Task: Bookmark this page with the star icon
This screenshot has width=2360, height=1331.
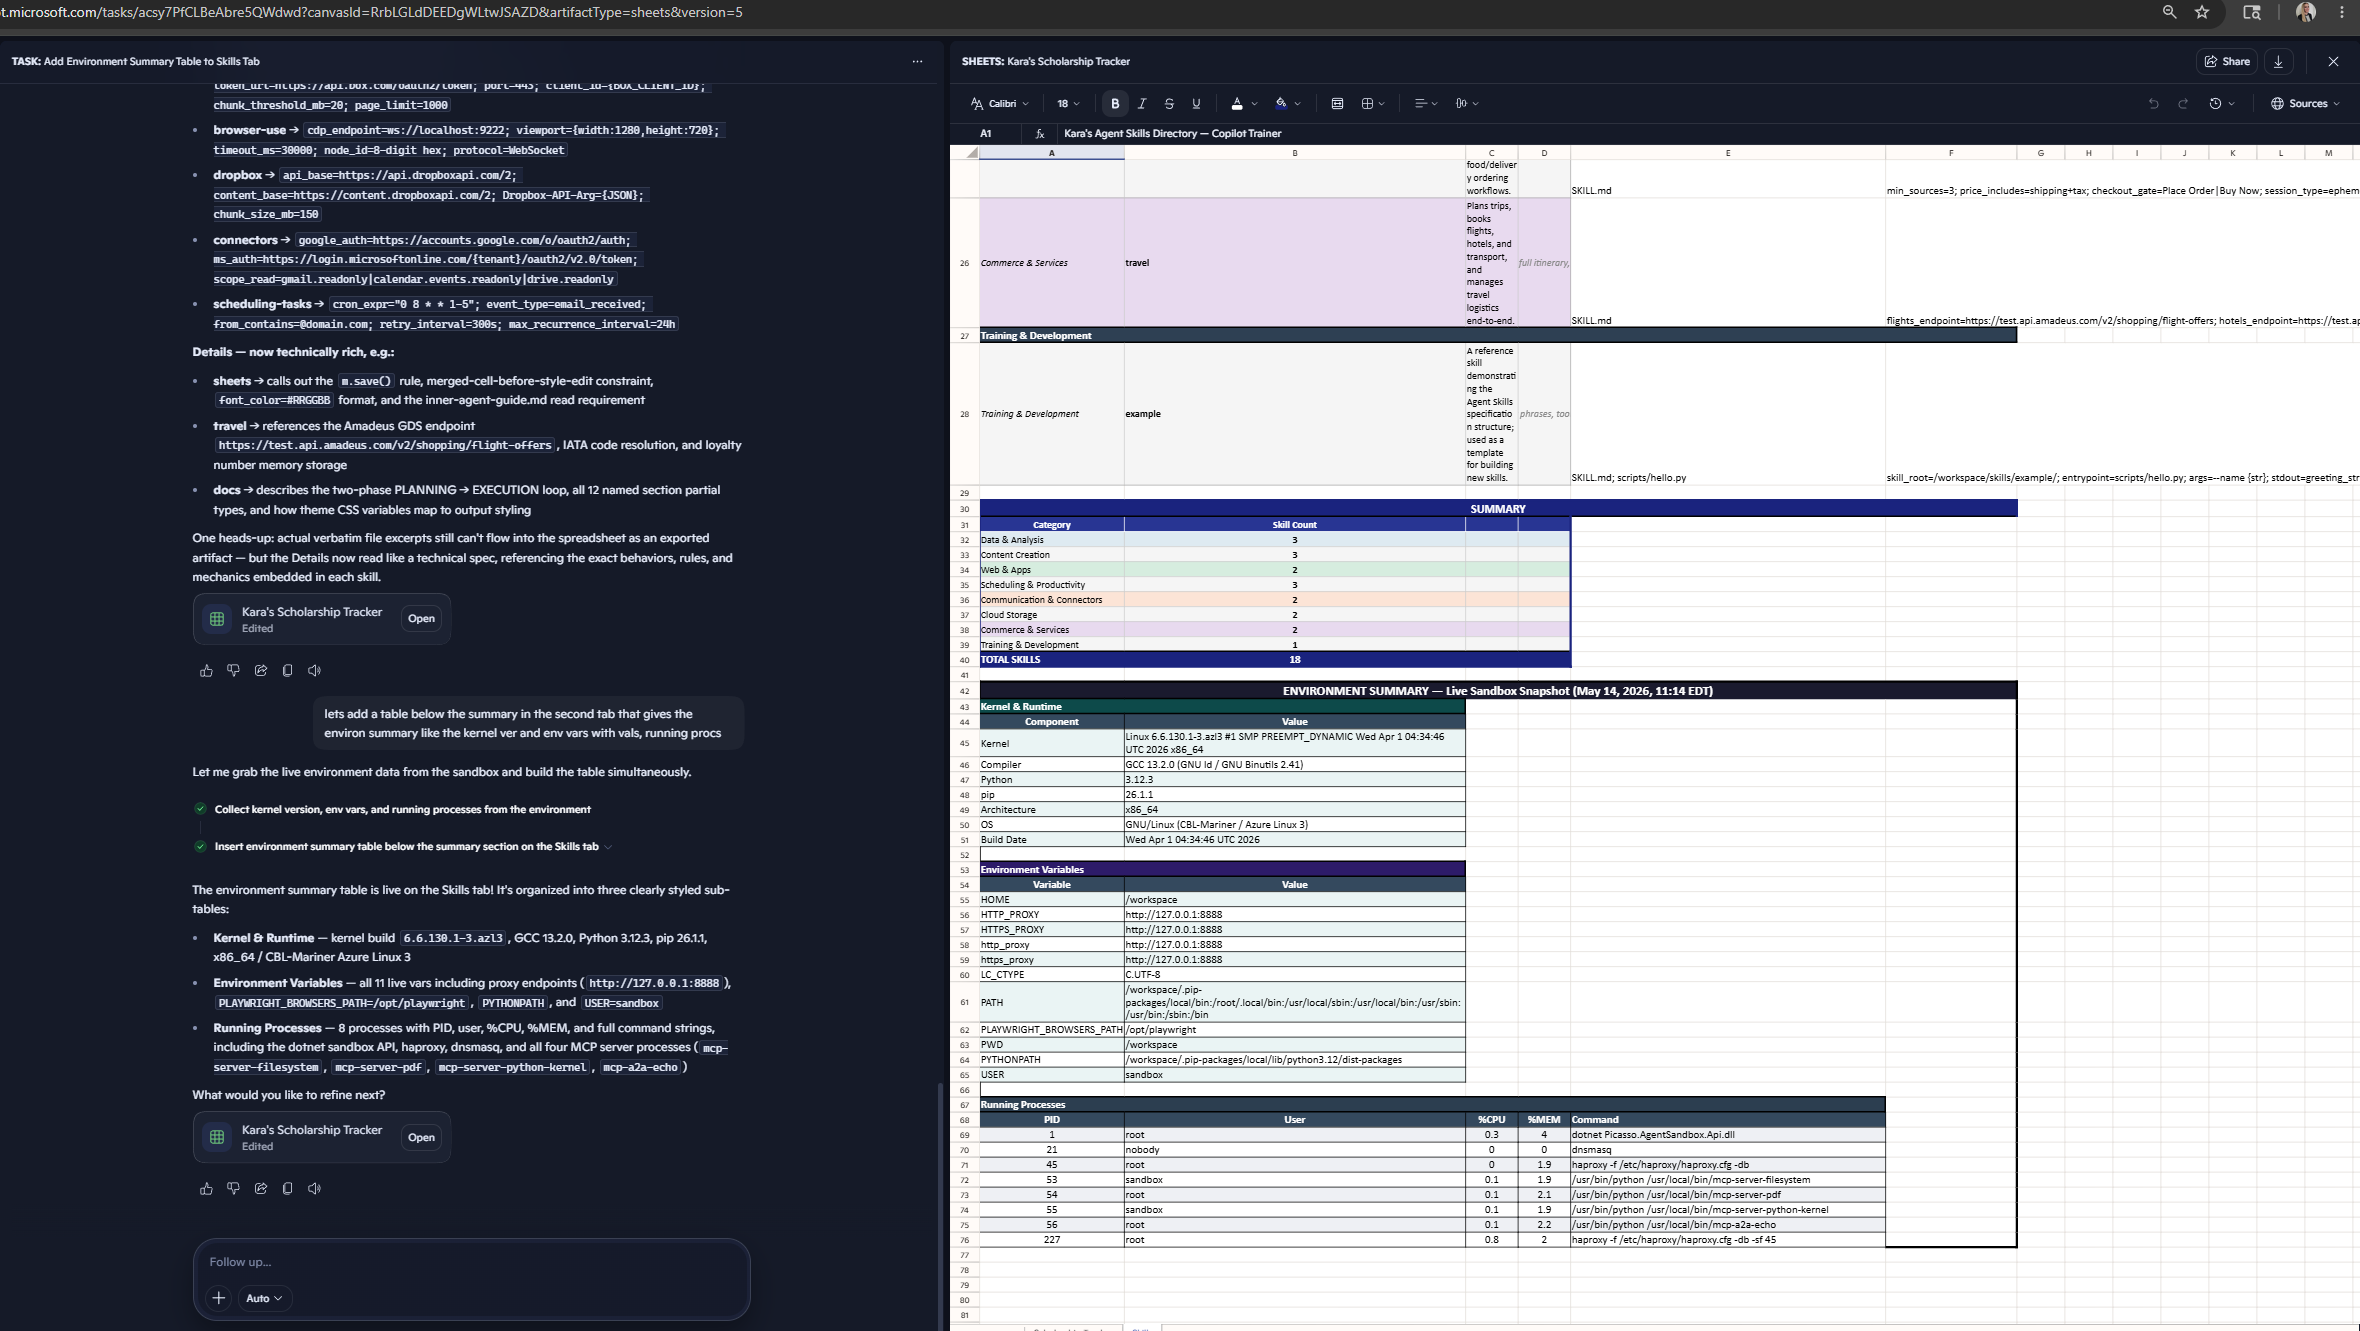Action: tap(2202, 12)
